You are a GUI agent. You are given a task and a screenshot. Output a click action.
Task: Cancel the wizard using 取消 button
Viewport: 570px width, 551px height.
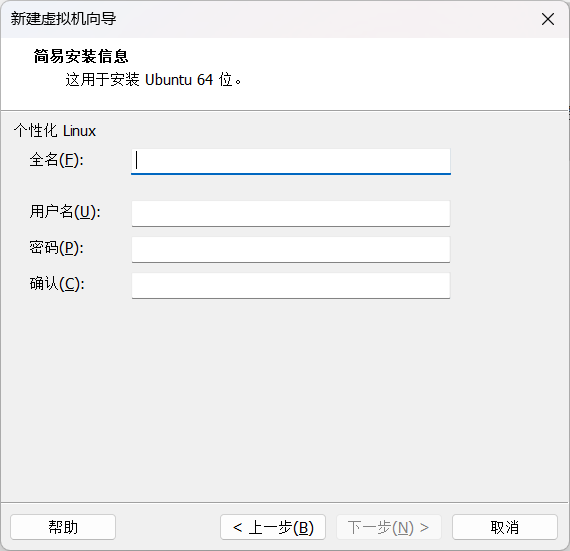pyautogui.click(x=505, y=527)
